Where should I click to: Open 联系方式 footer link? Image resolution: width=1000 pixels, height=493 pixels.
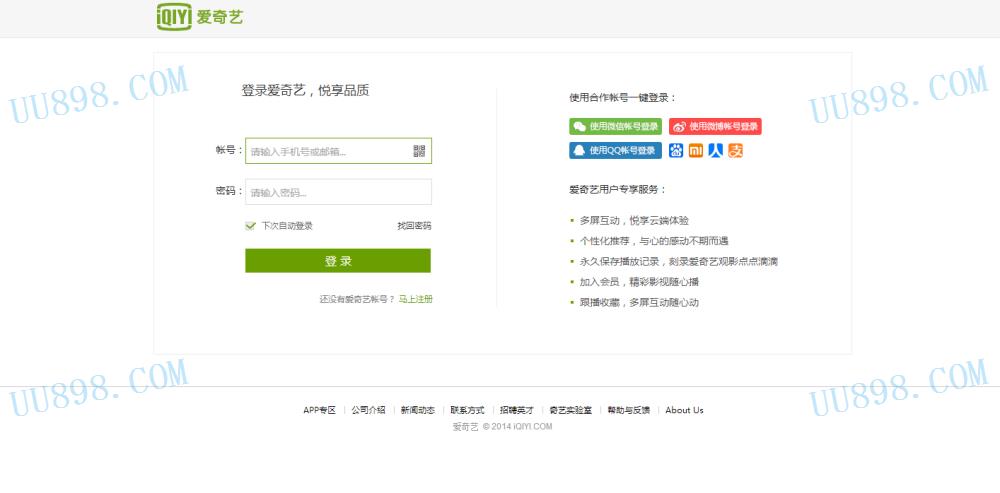(x=467, y=410)
